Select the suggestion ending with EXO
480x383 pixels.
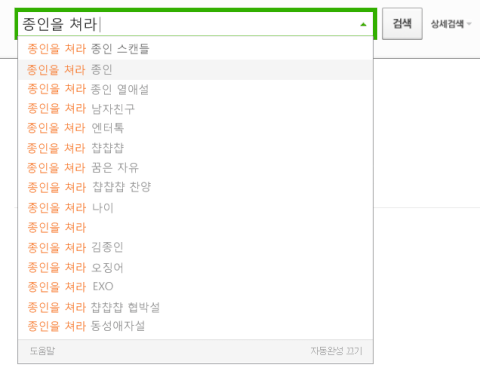195,287
